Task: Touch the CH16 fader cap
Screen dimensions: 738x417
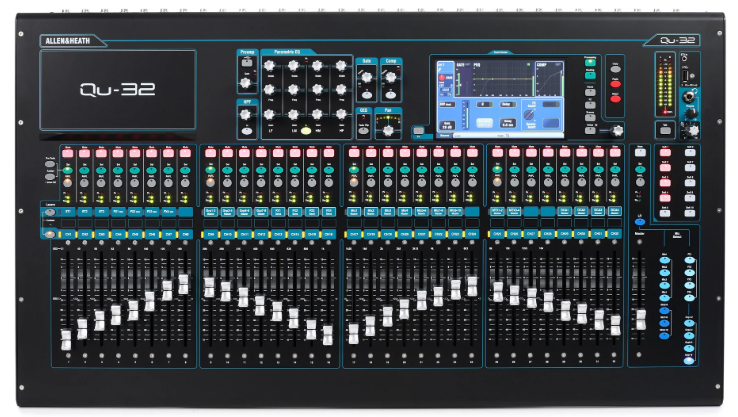Action: click(x=328, y=335)
